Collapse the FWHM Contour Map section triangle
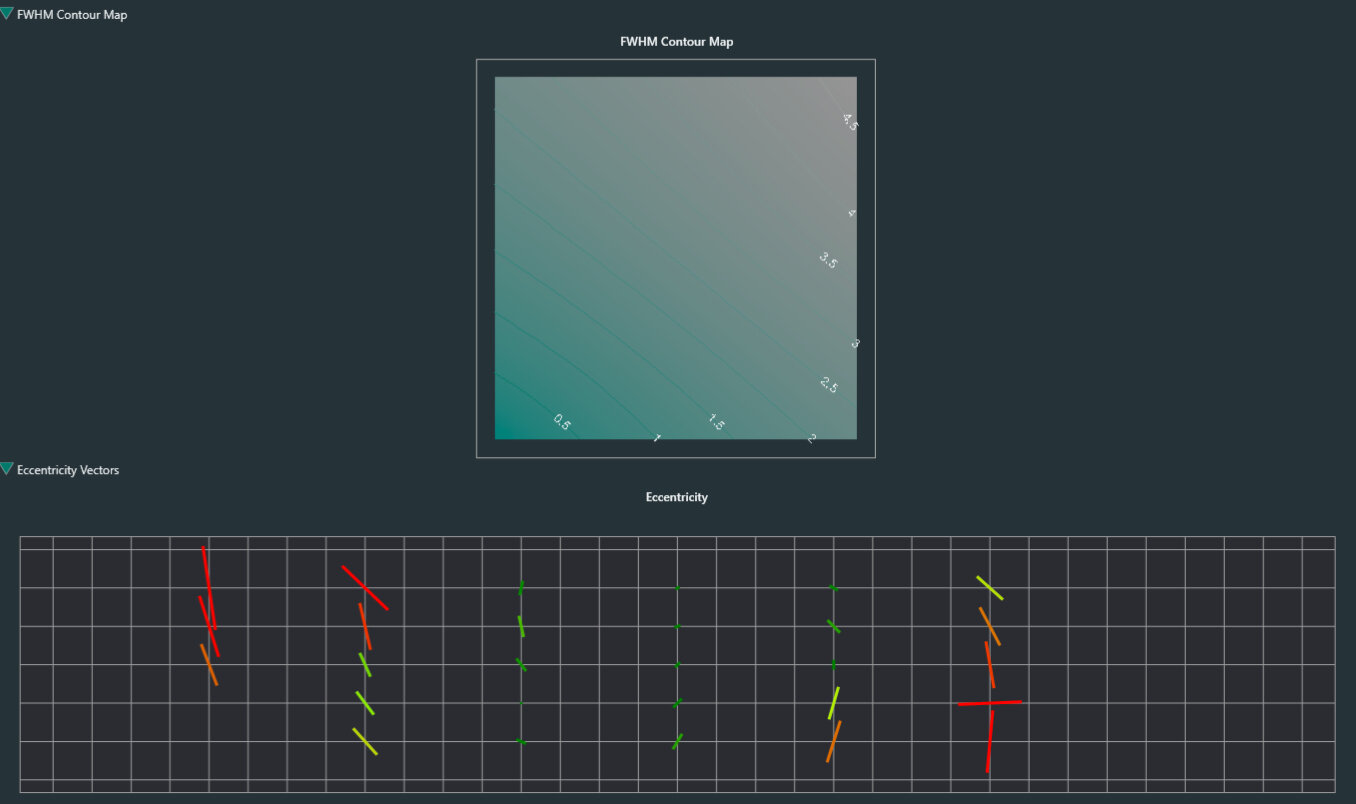1356x804 pixels. pos(7,14)
